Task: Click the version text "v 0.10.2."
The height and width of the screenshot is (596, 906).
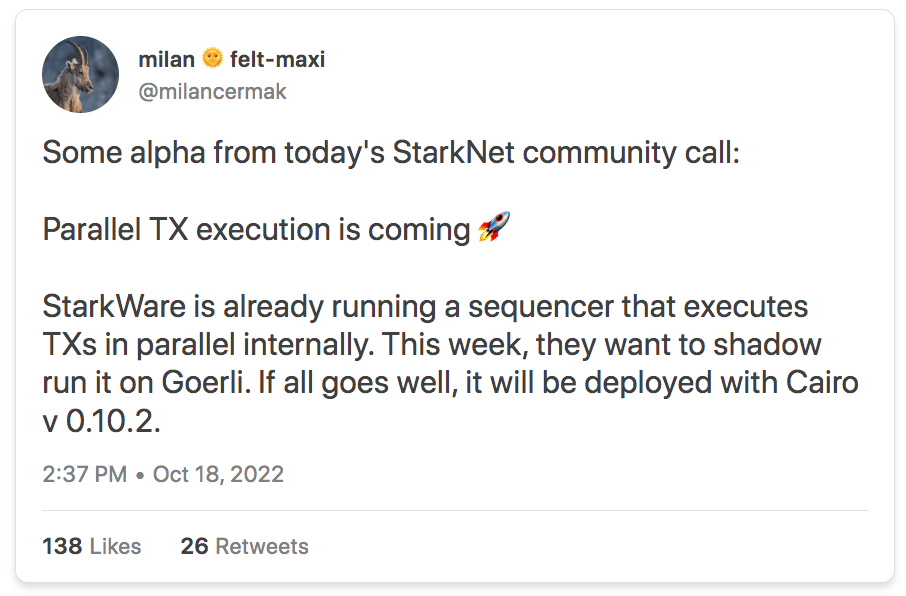Action: point(102,422)
